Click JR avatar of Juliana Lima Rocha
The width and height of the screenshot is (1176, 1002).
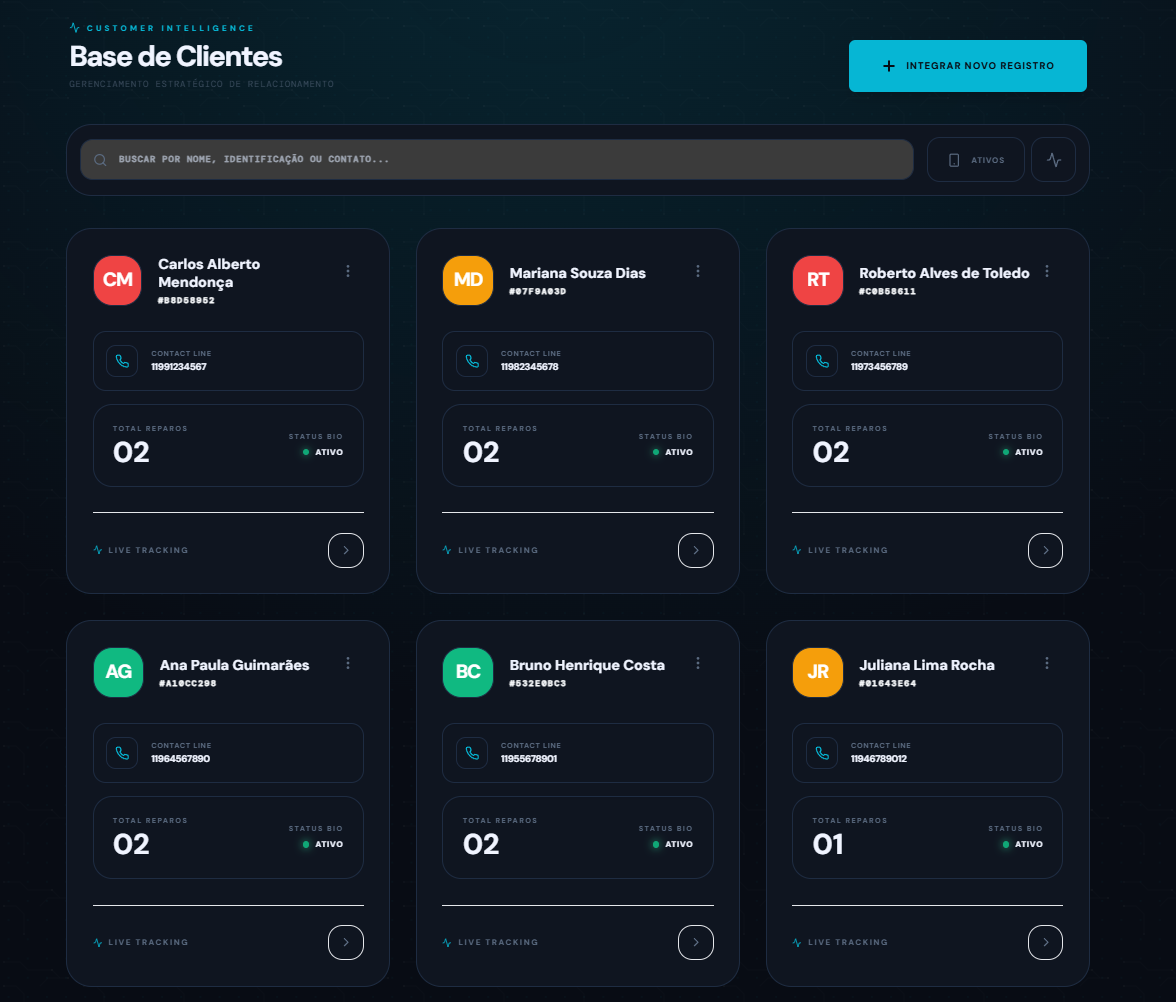(818, 672)
